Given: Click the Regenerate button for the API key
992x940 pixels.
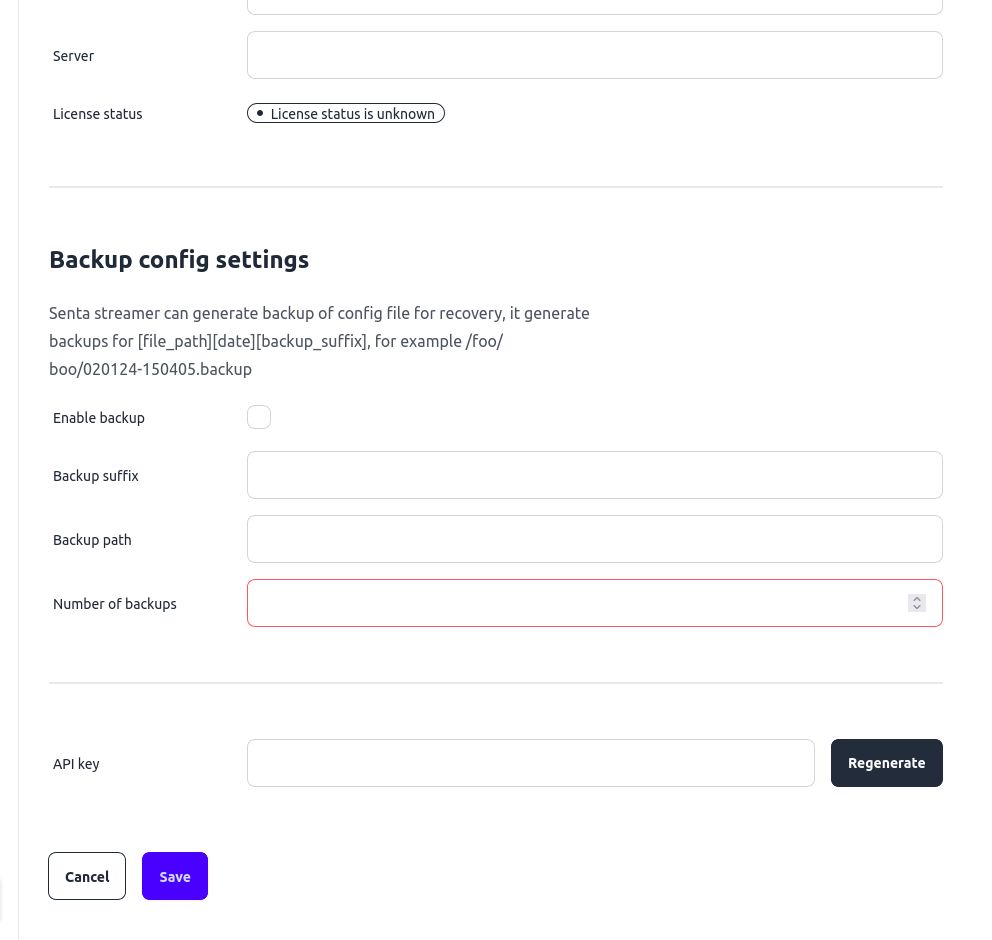Looking at the screenshot, I should click(886, 762).
